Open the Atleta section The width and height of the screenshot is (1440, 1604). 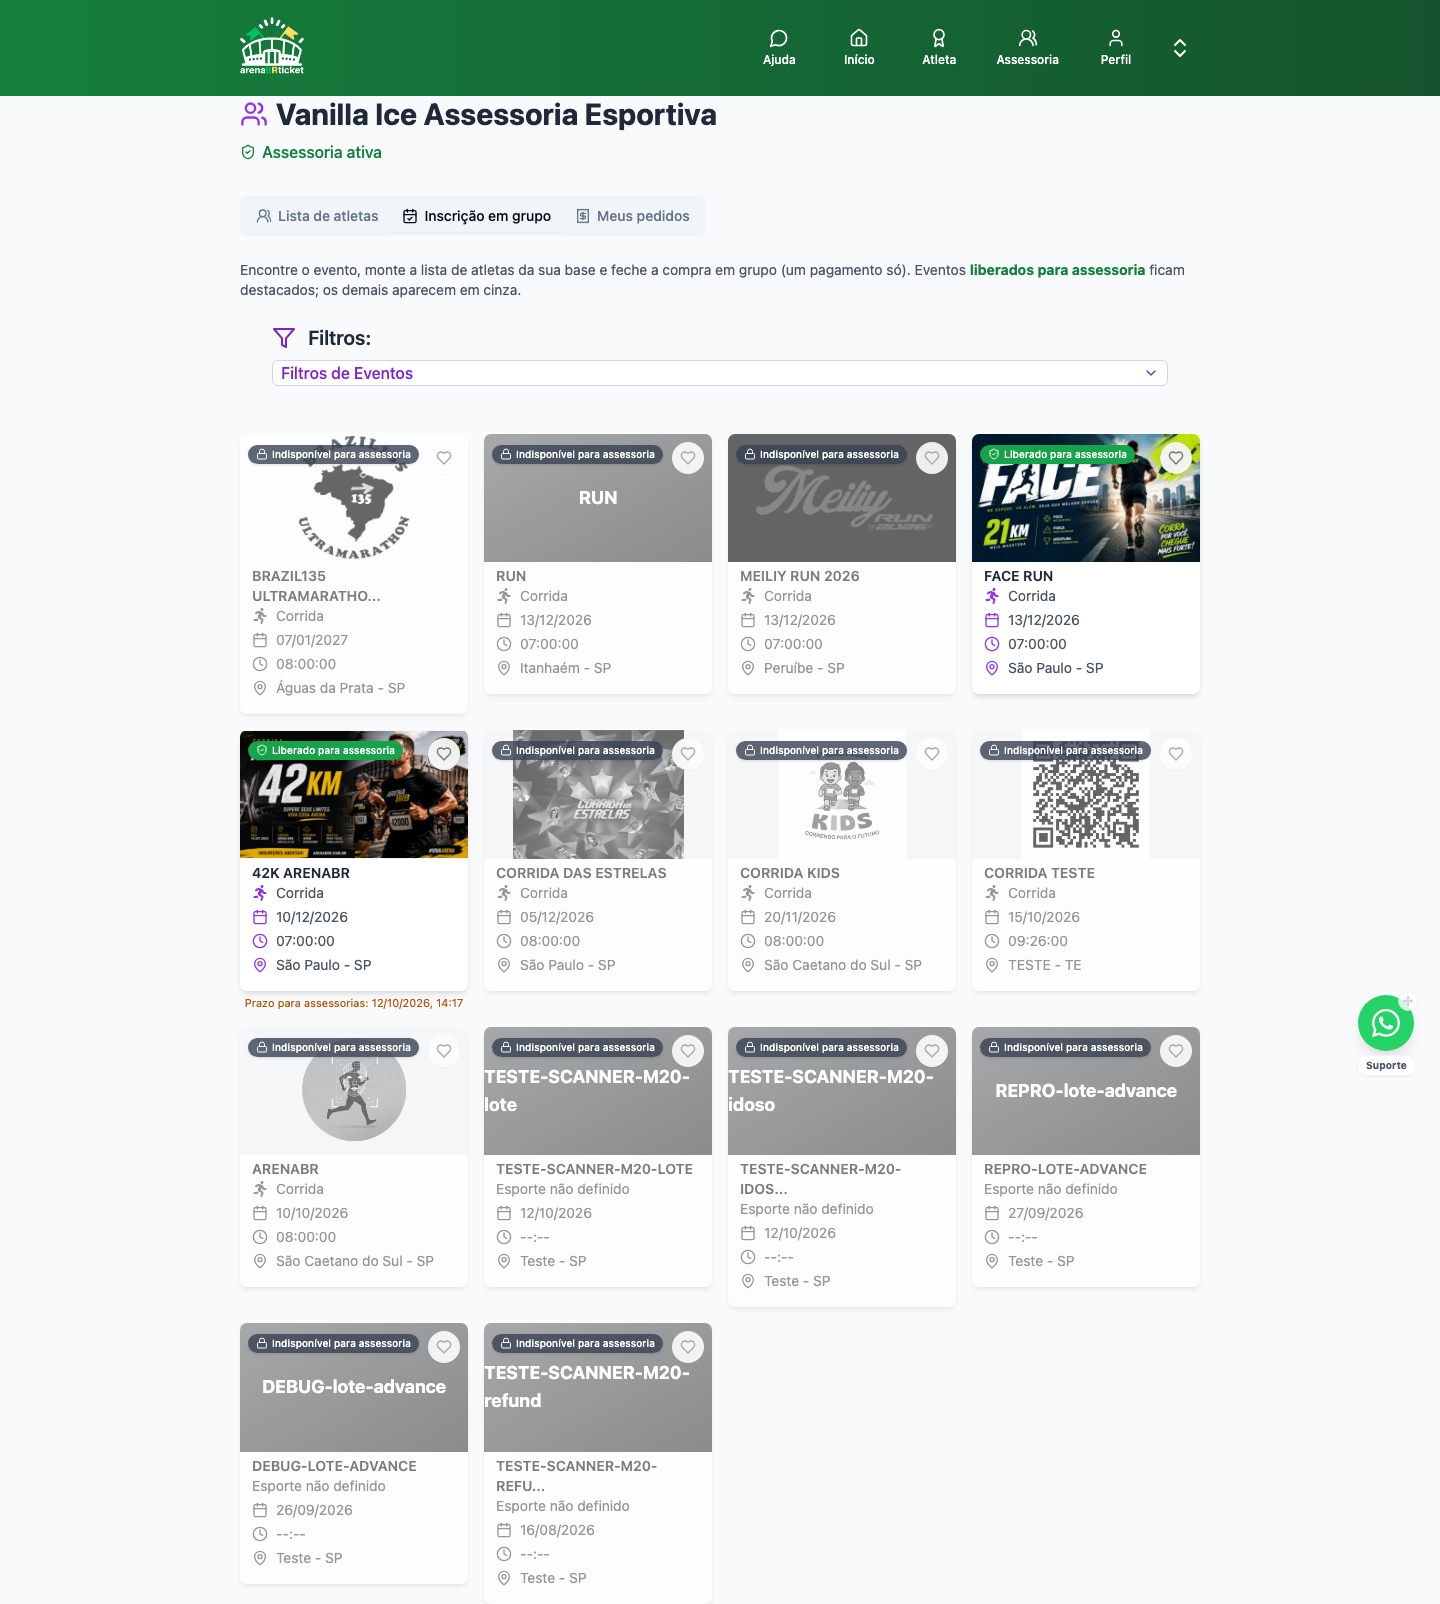[939, 48]
